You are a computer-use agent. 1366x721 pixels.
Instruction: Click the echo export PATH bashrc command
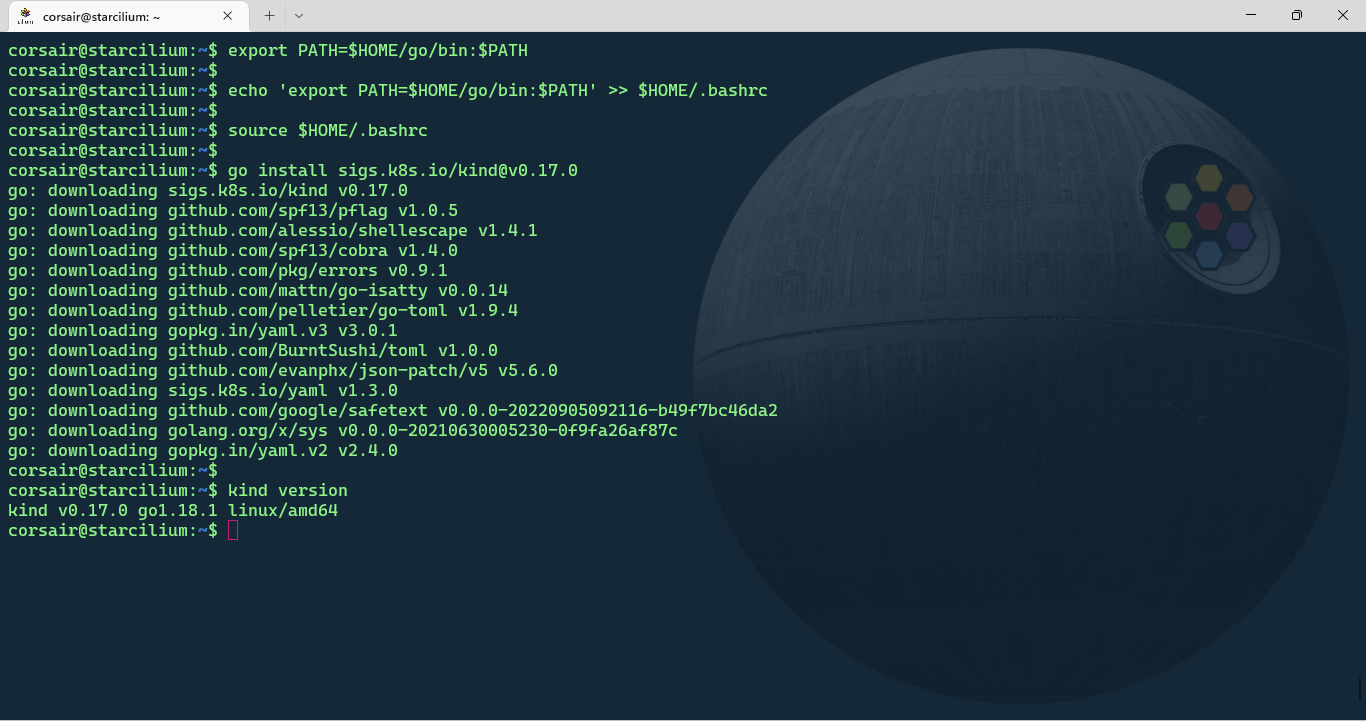point(497,90)
